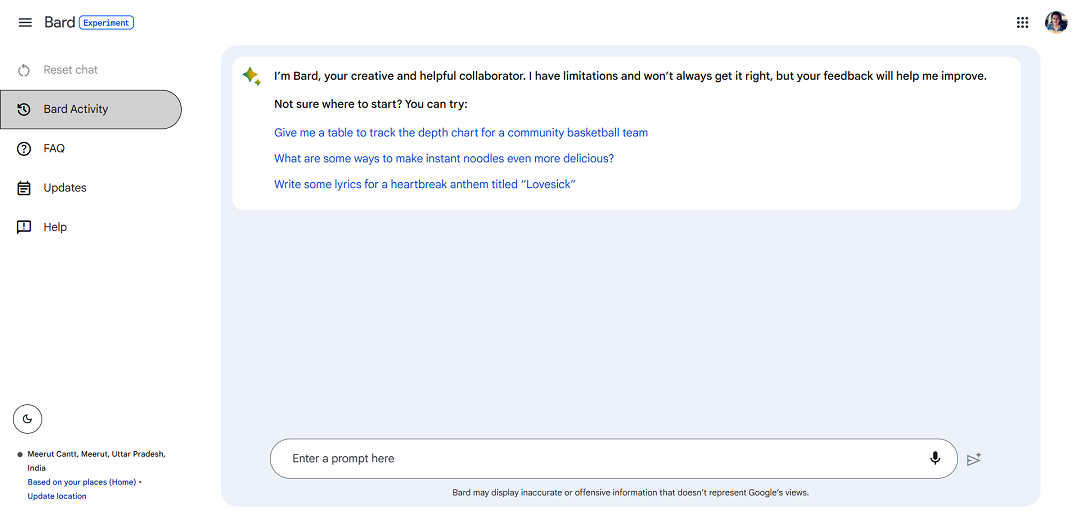The height and width of the screenshot is (519, 1080).
Task: Toggle dark theme with moon button
Action: [28, 419]
